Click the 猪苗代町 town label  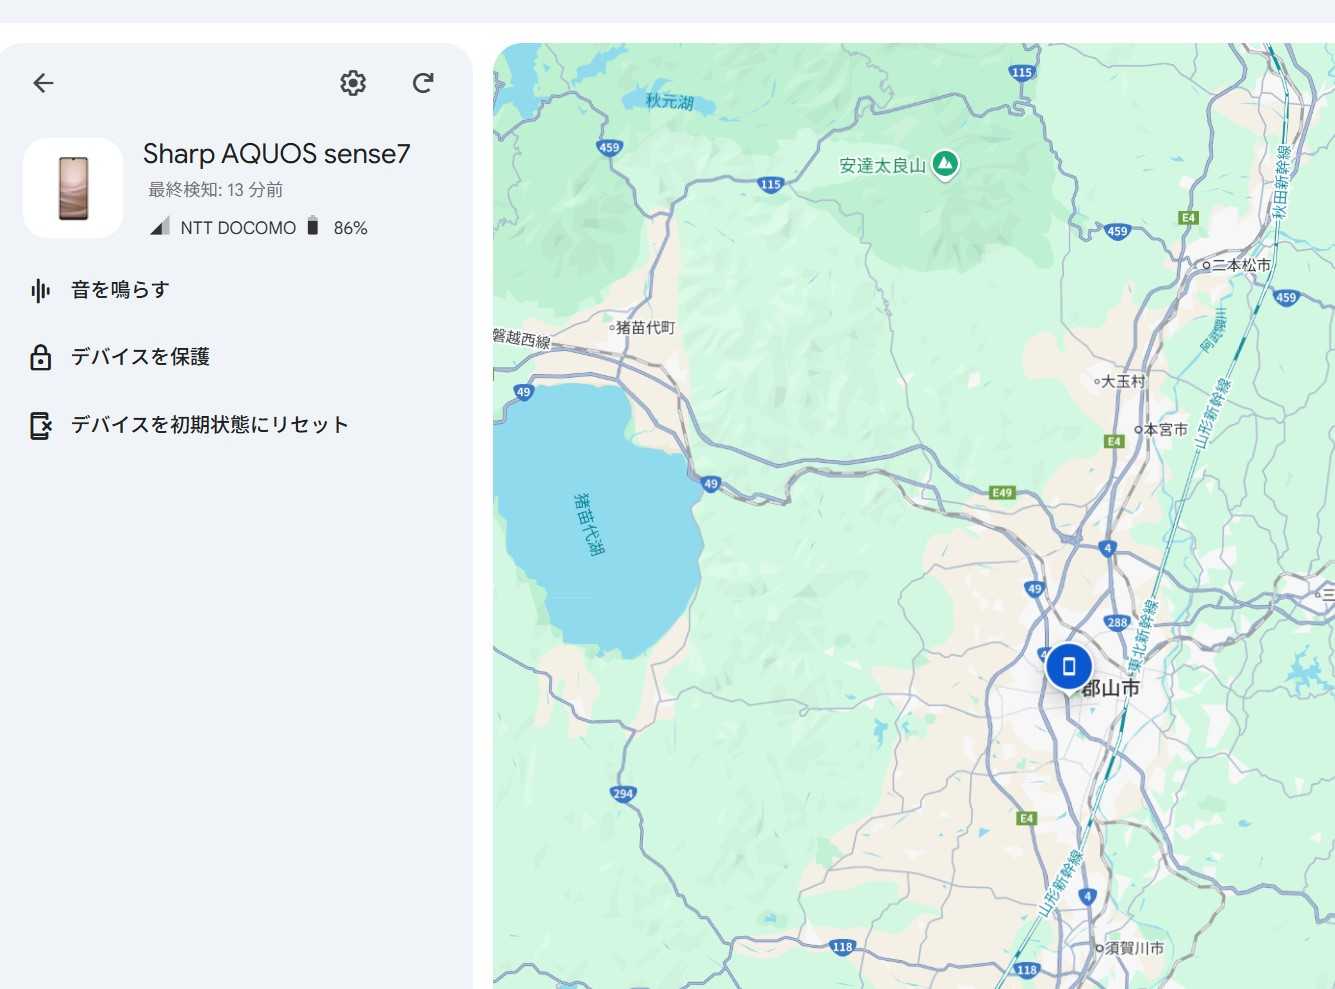point(645,327)
